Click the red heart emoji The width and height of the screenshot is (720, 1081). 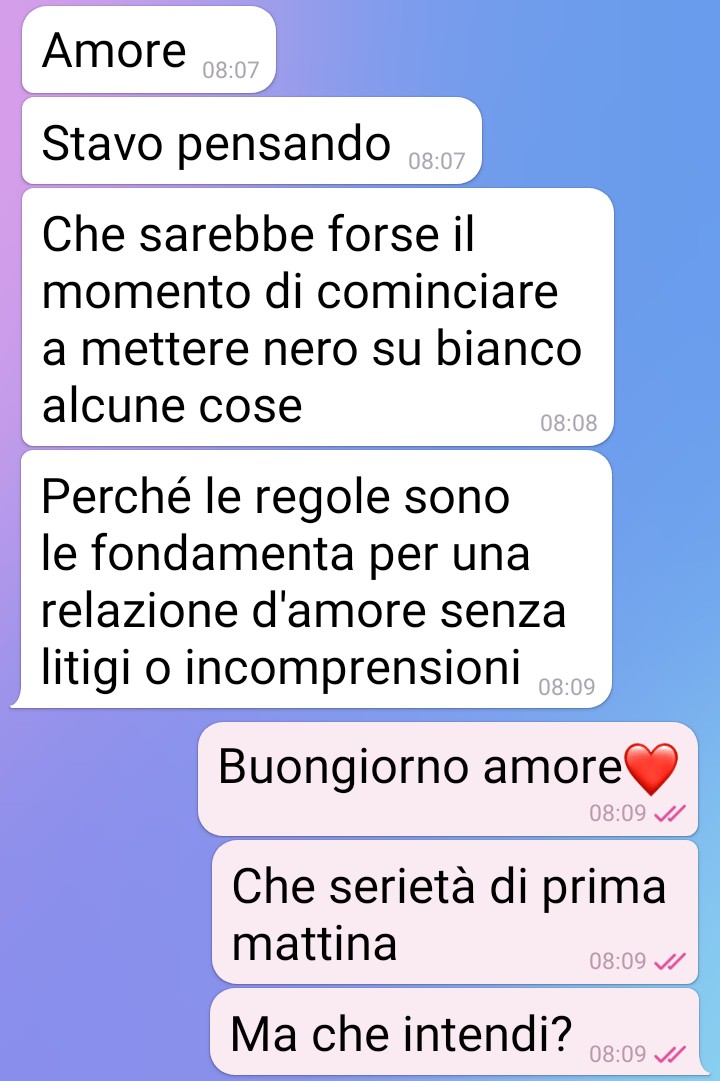click(650, 769)
